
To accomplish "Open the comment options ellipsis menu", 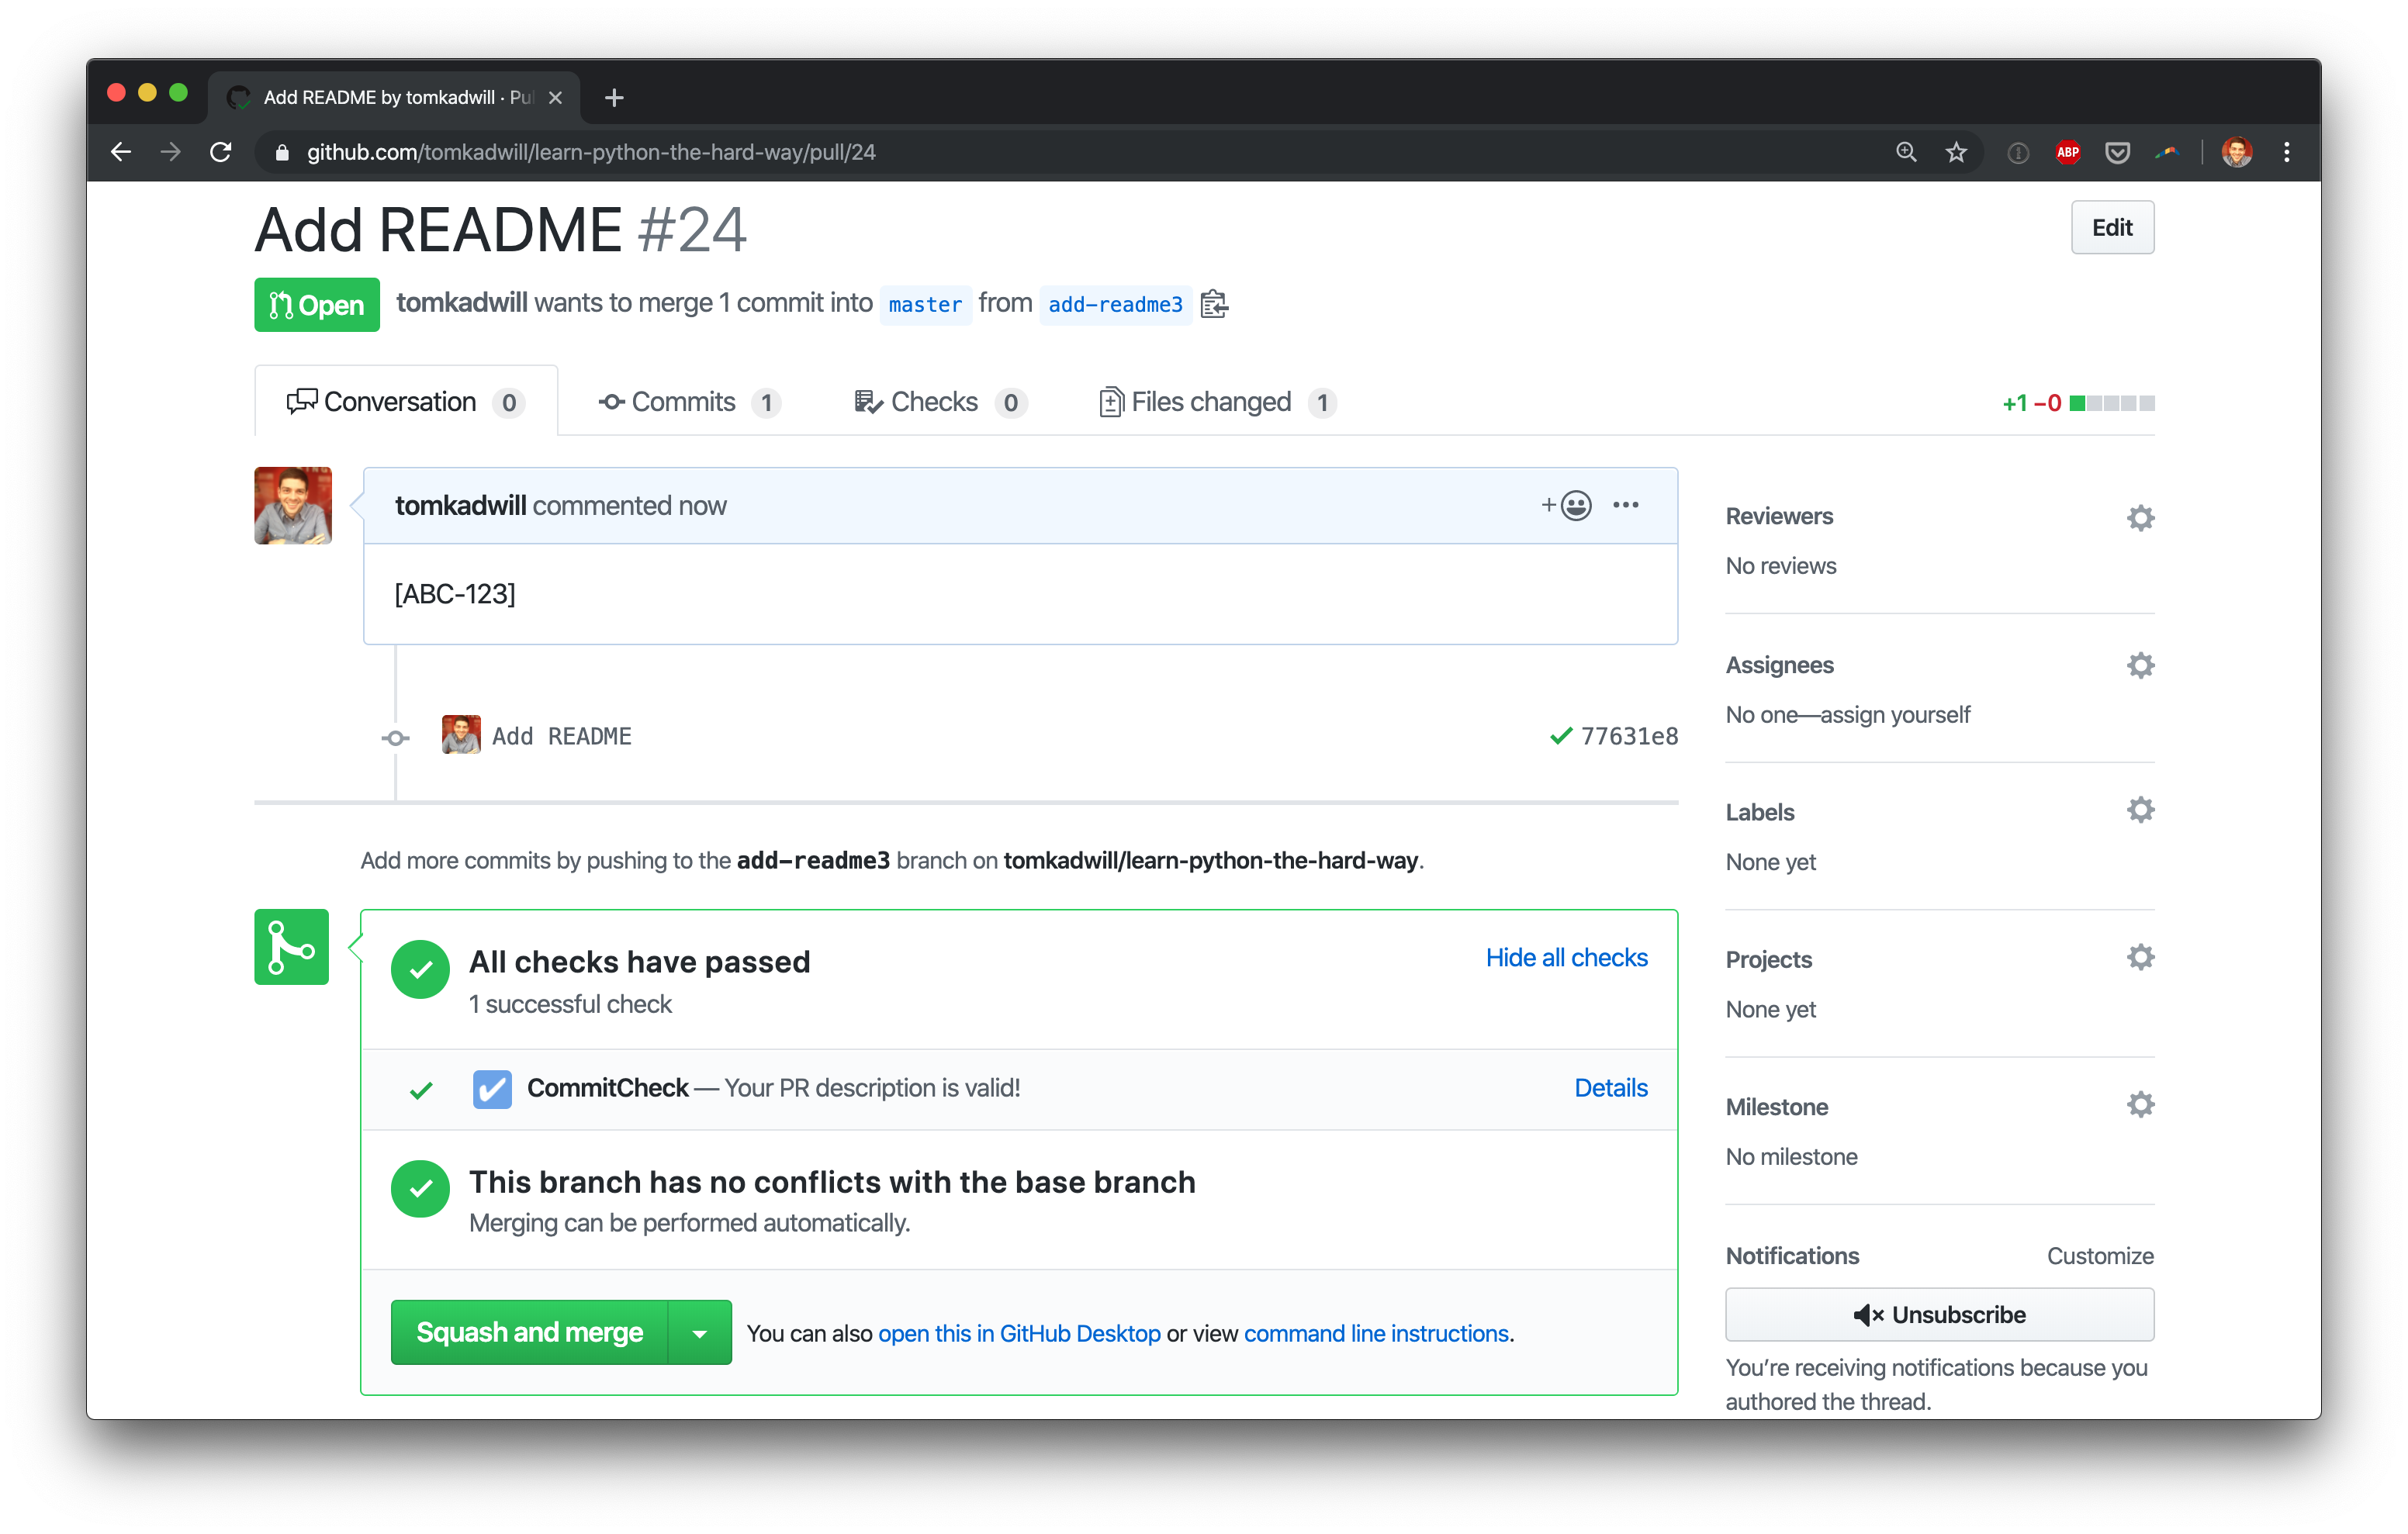I will pos(1625,506).
